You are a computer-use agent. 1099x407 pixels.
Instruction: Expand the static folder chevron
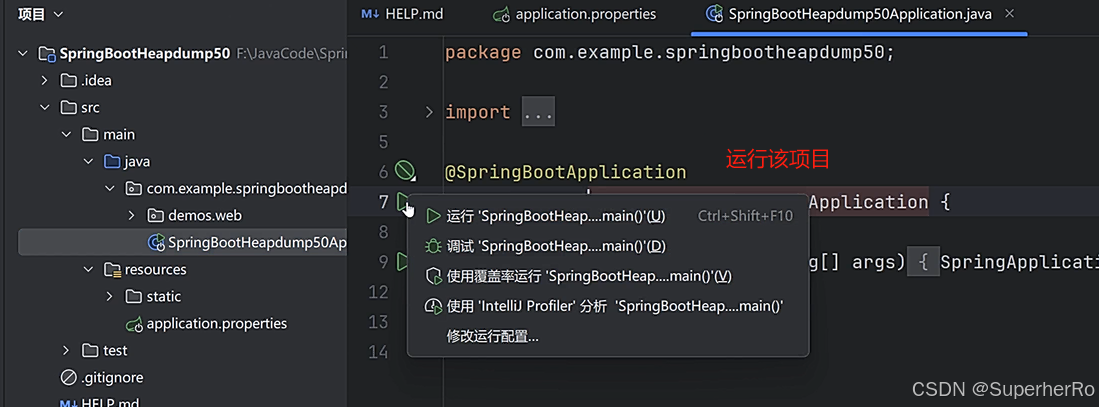pos(109,296)
